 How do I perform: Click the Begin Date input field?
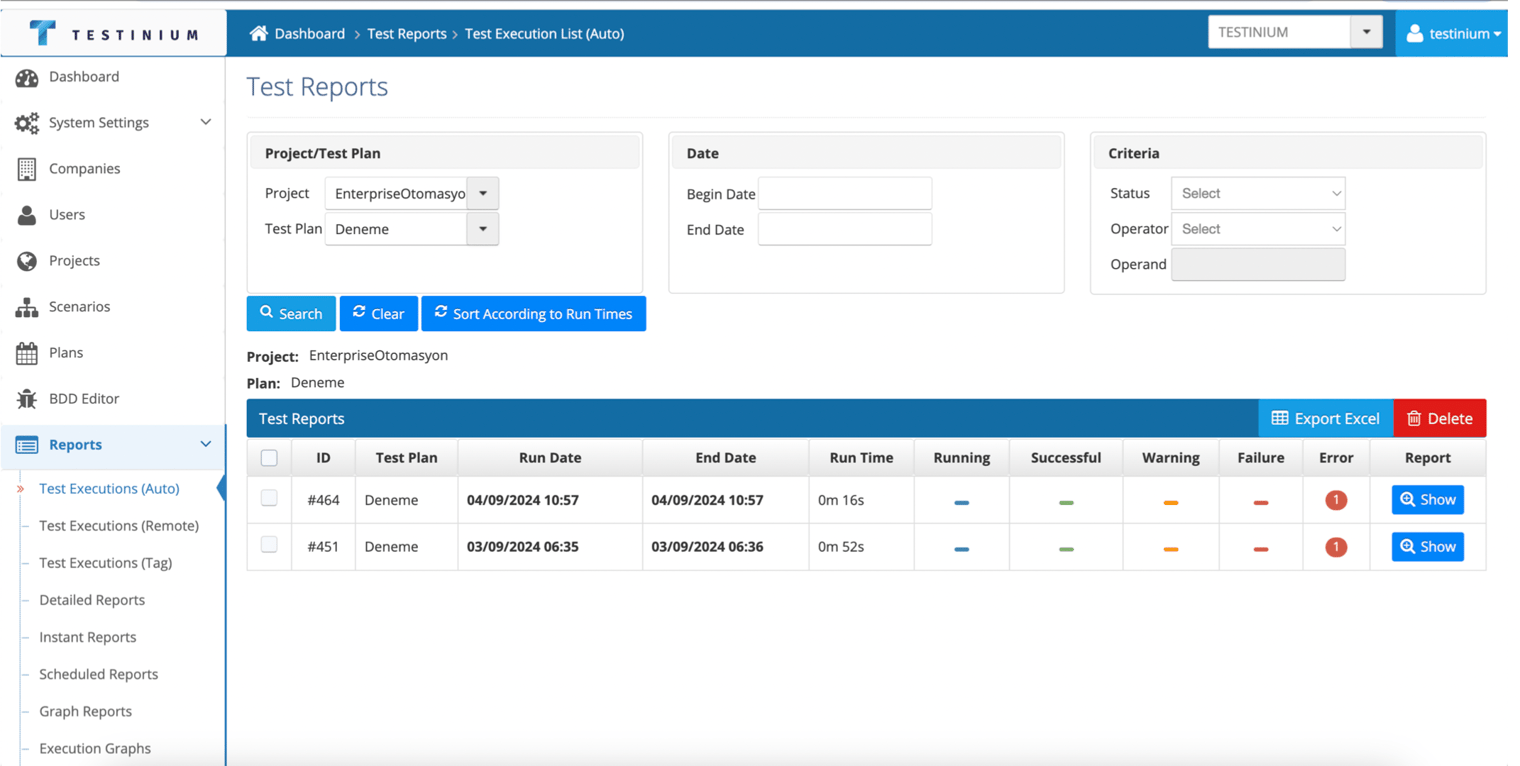click(x=845, y=194)
